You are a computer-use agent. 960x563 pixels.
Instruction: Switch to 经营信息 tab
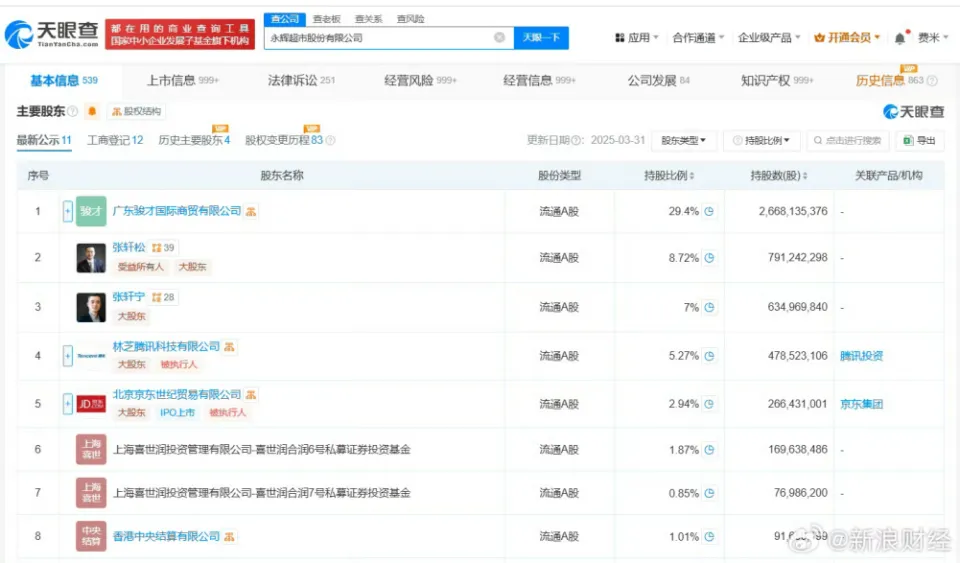(539, 81)
